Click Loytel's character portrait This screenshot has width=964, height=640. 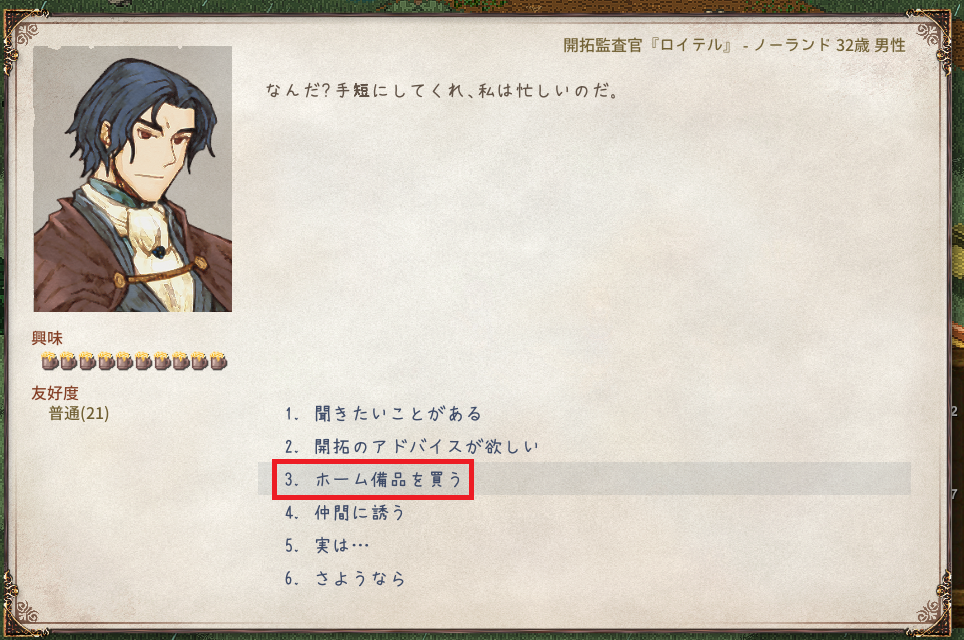pos(133,179)
